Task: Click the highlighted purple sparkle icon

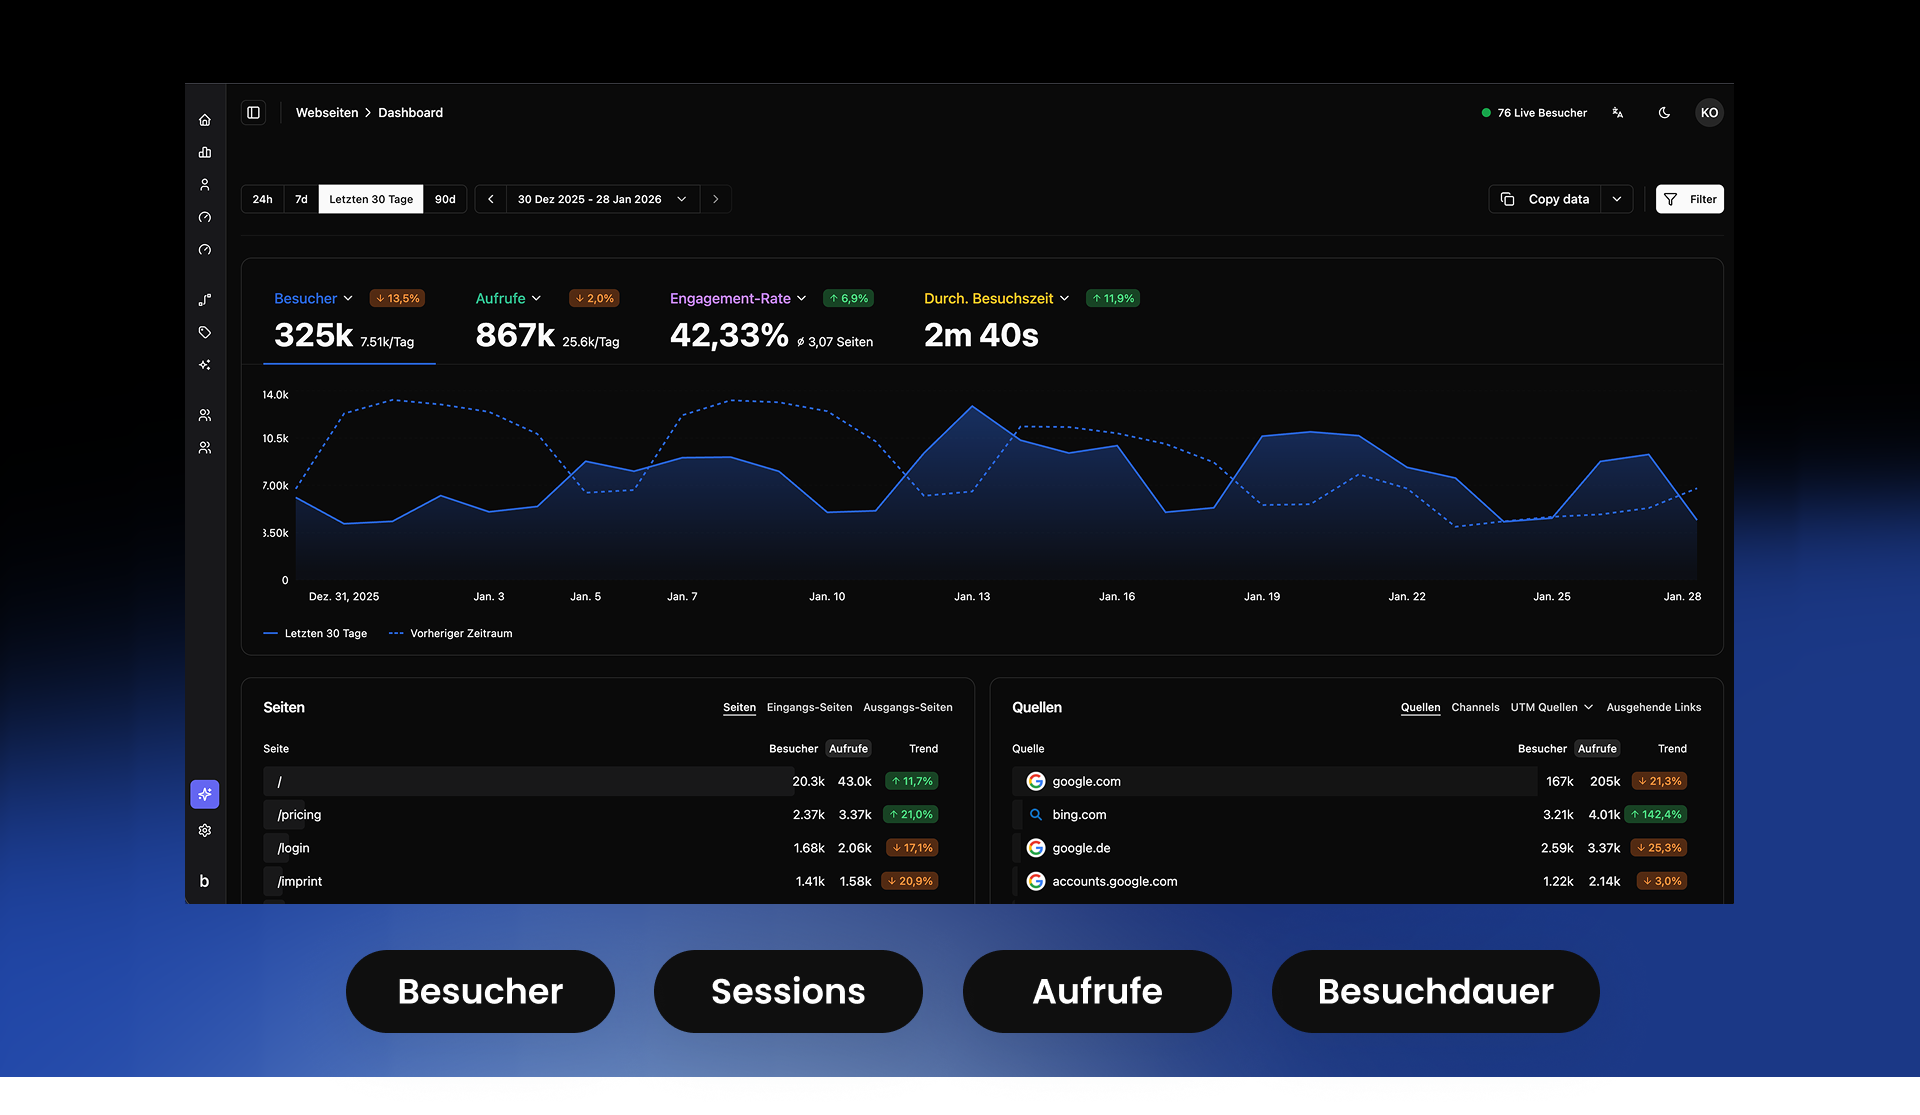Action: [x=205, y=794]
